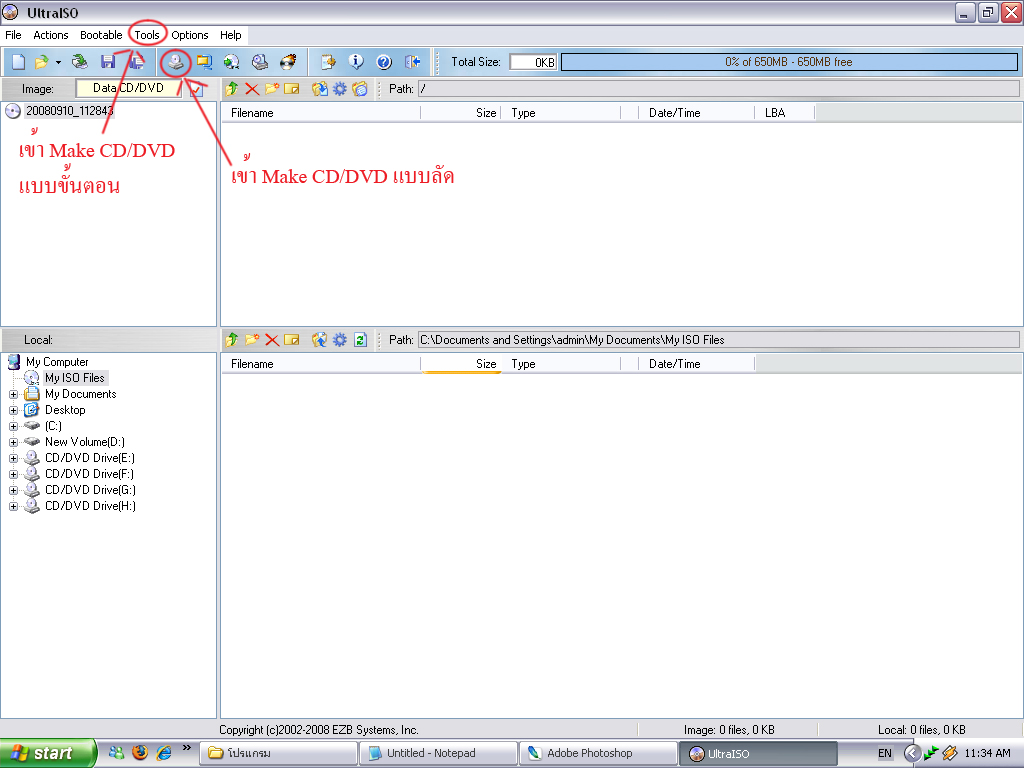Switch to the Adobe Photoshop taskbar button
The image size is (1024, 768).
(599, 754)
